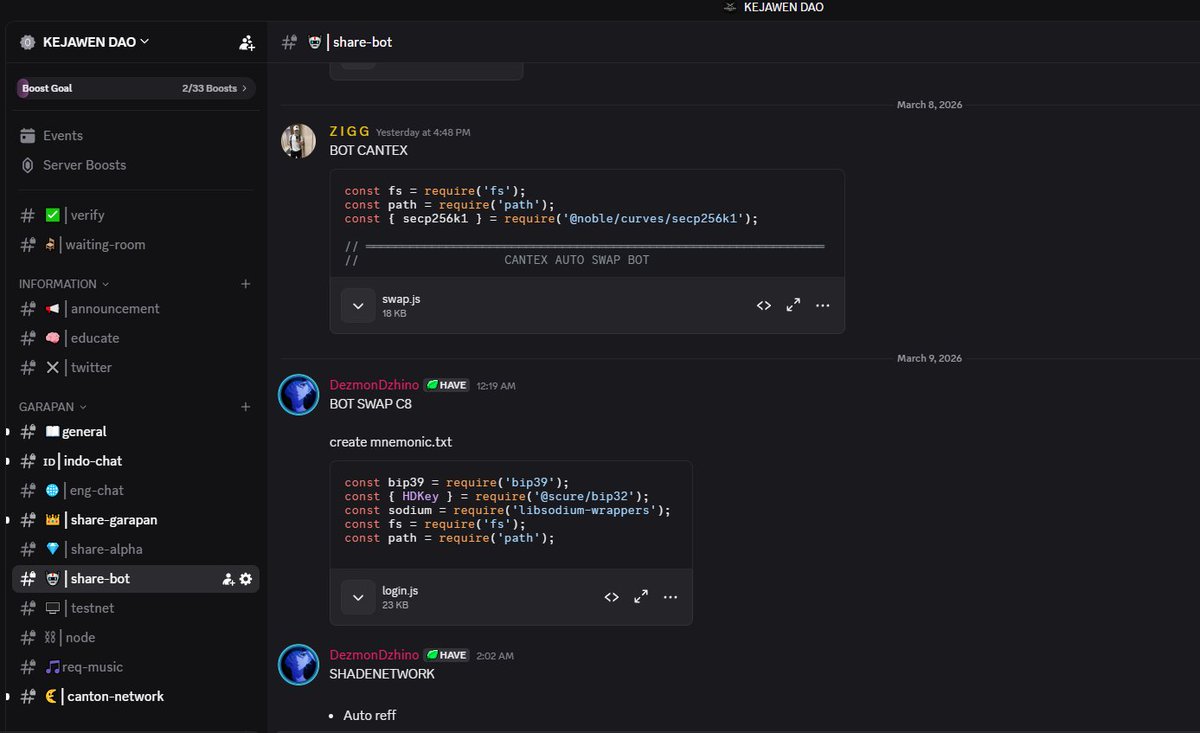Change language of swap.js code preview

764,306
